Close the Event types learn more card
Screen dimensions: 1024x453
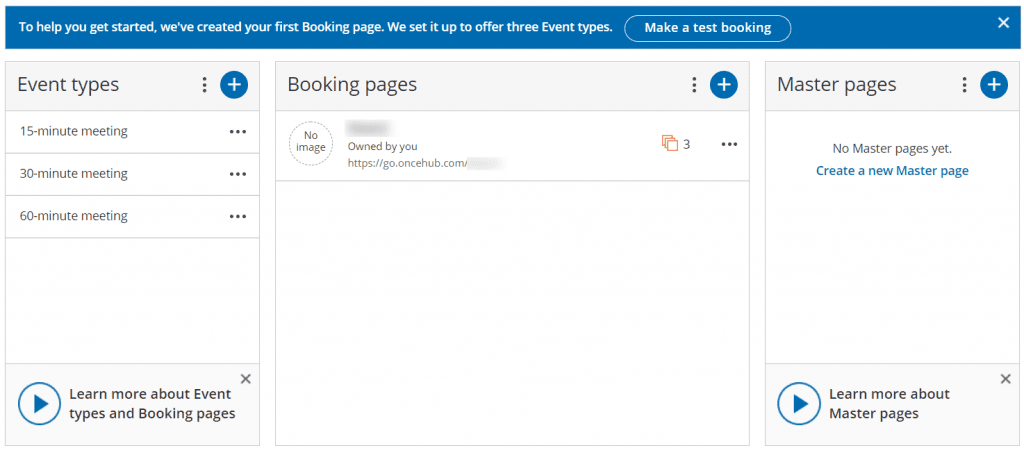pos(246,378)
